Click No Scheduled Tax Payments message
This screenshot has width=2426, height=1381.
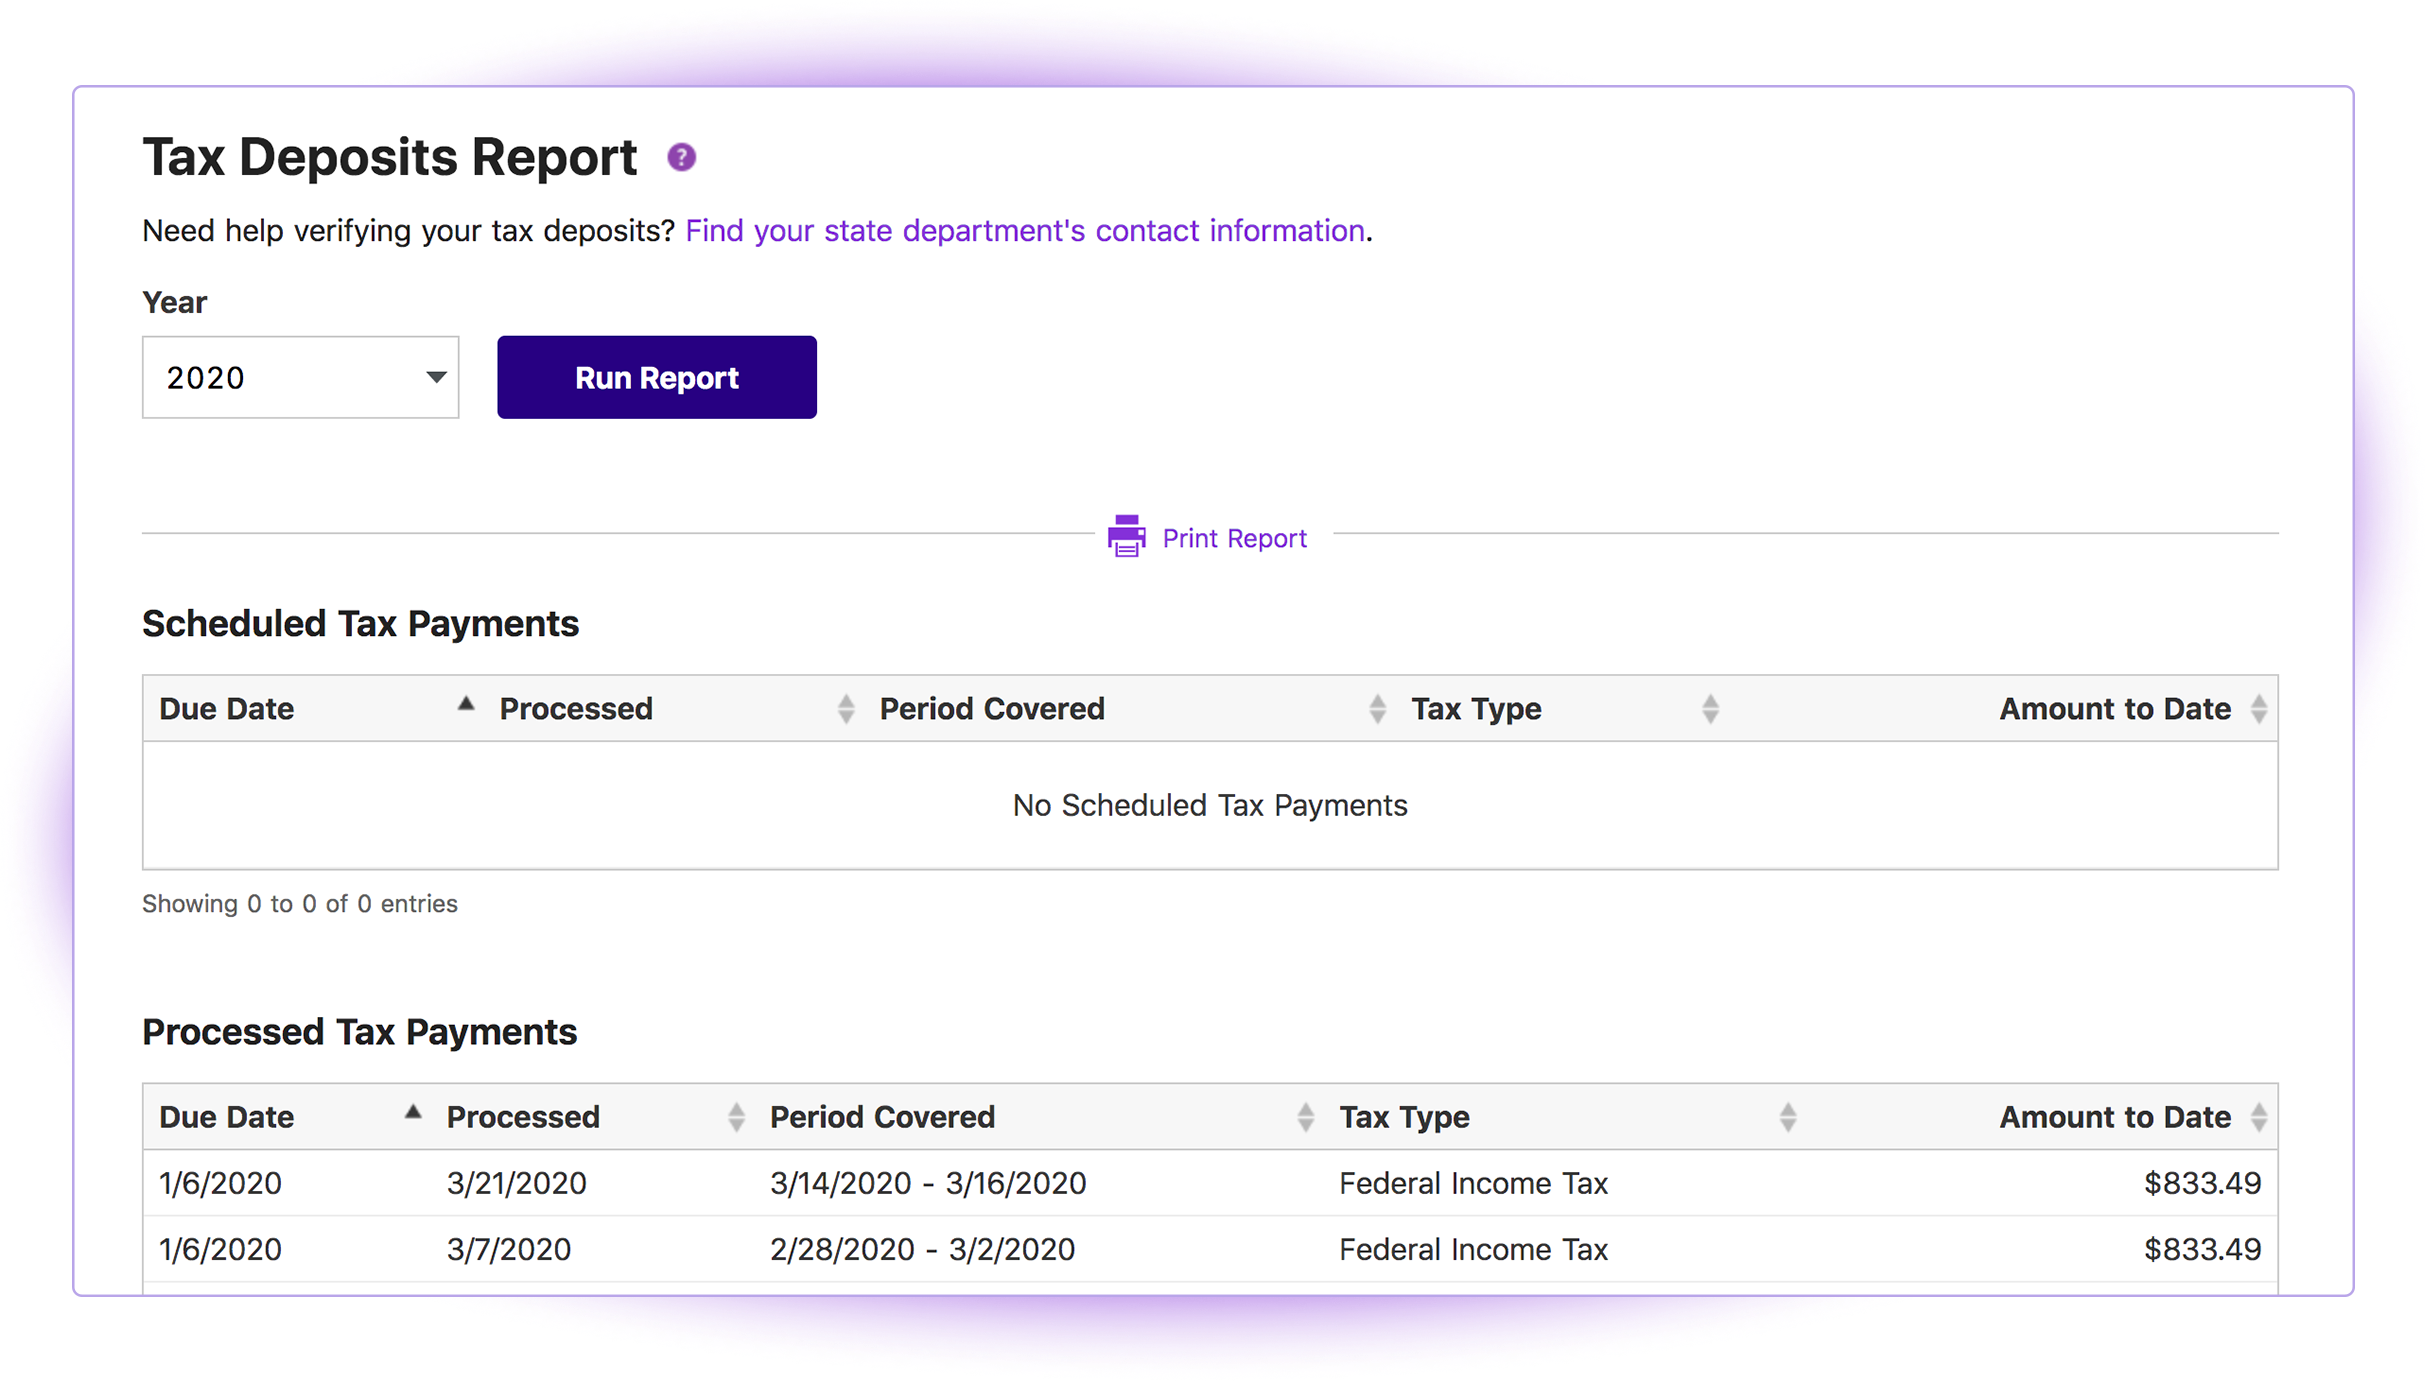coord(1210,805)
